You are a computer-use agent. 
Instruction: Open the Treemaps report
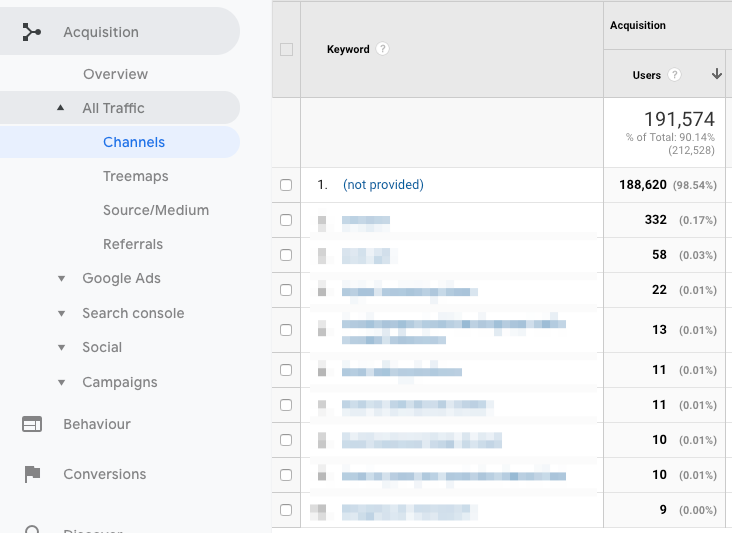pos(135,176)
